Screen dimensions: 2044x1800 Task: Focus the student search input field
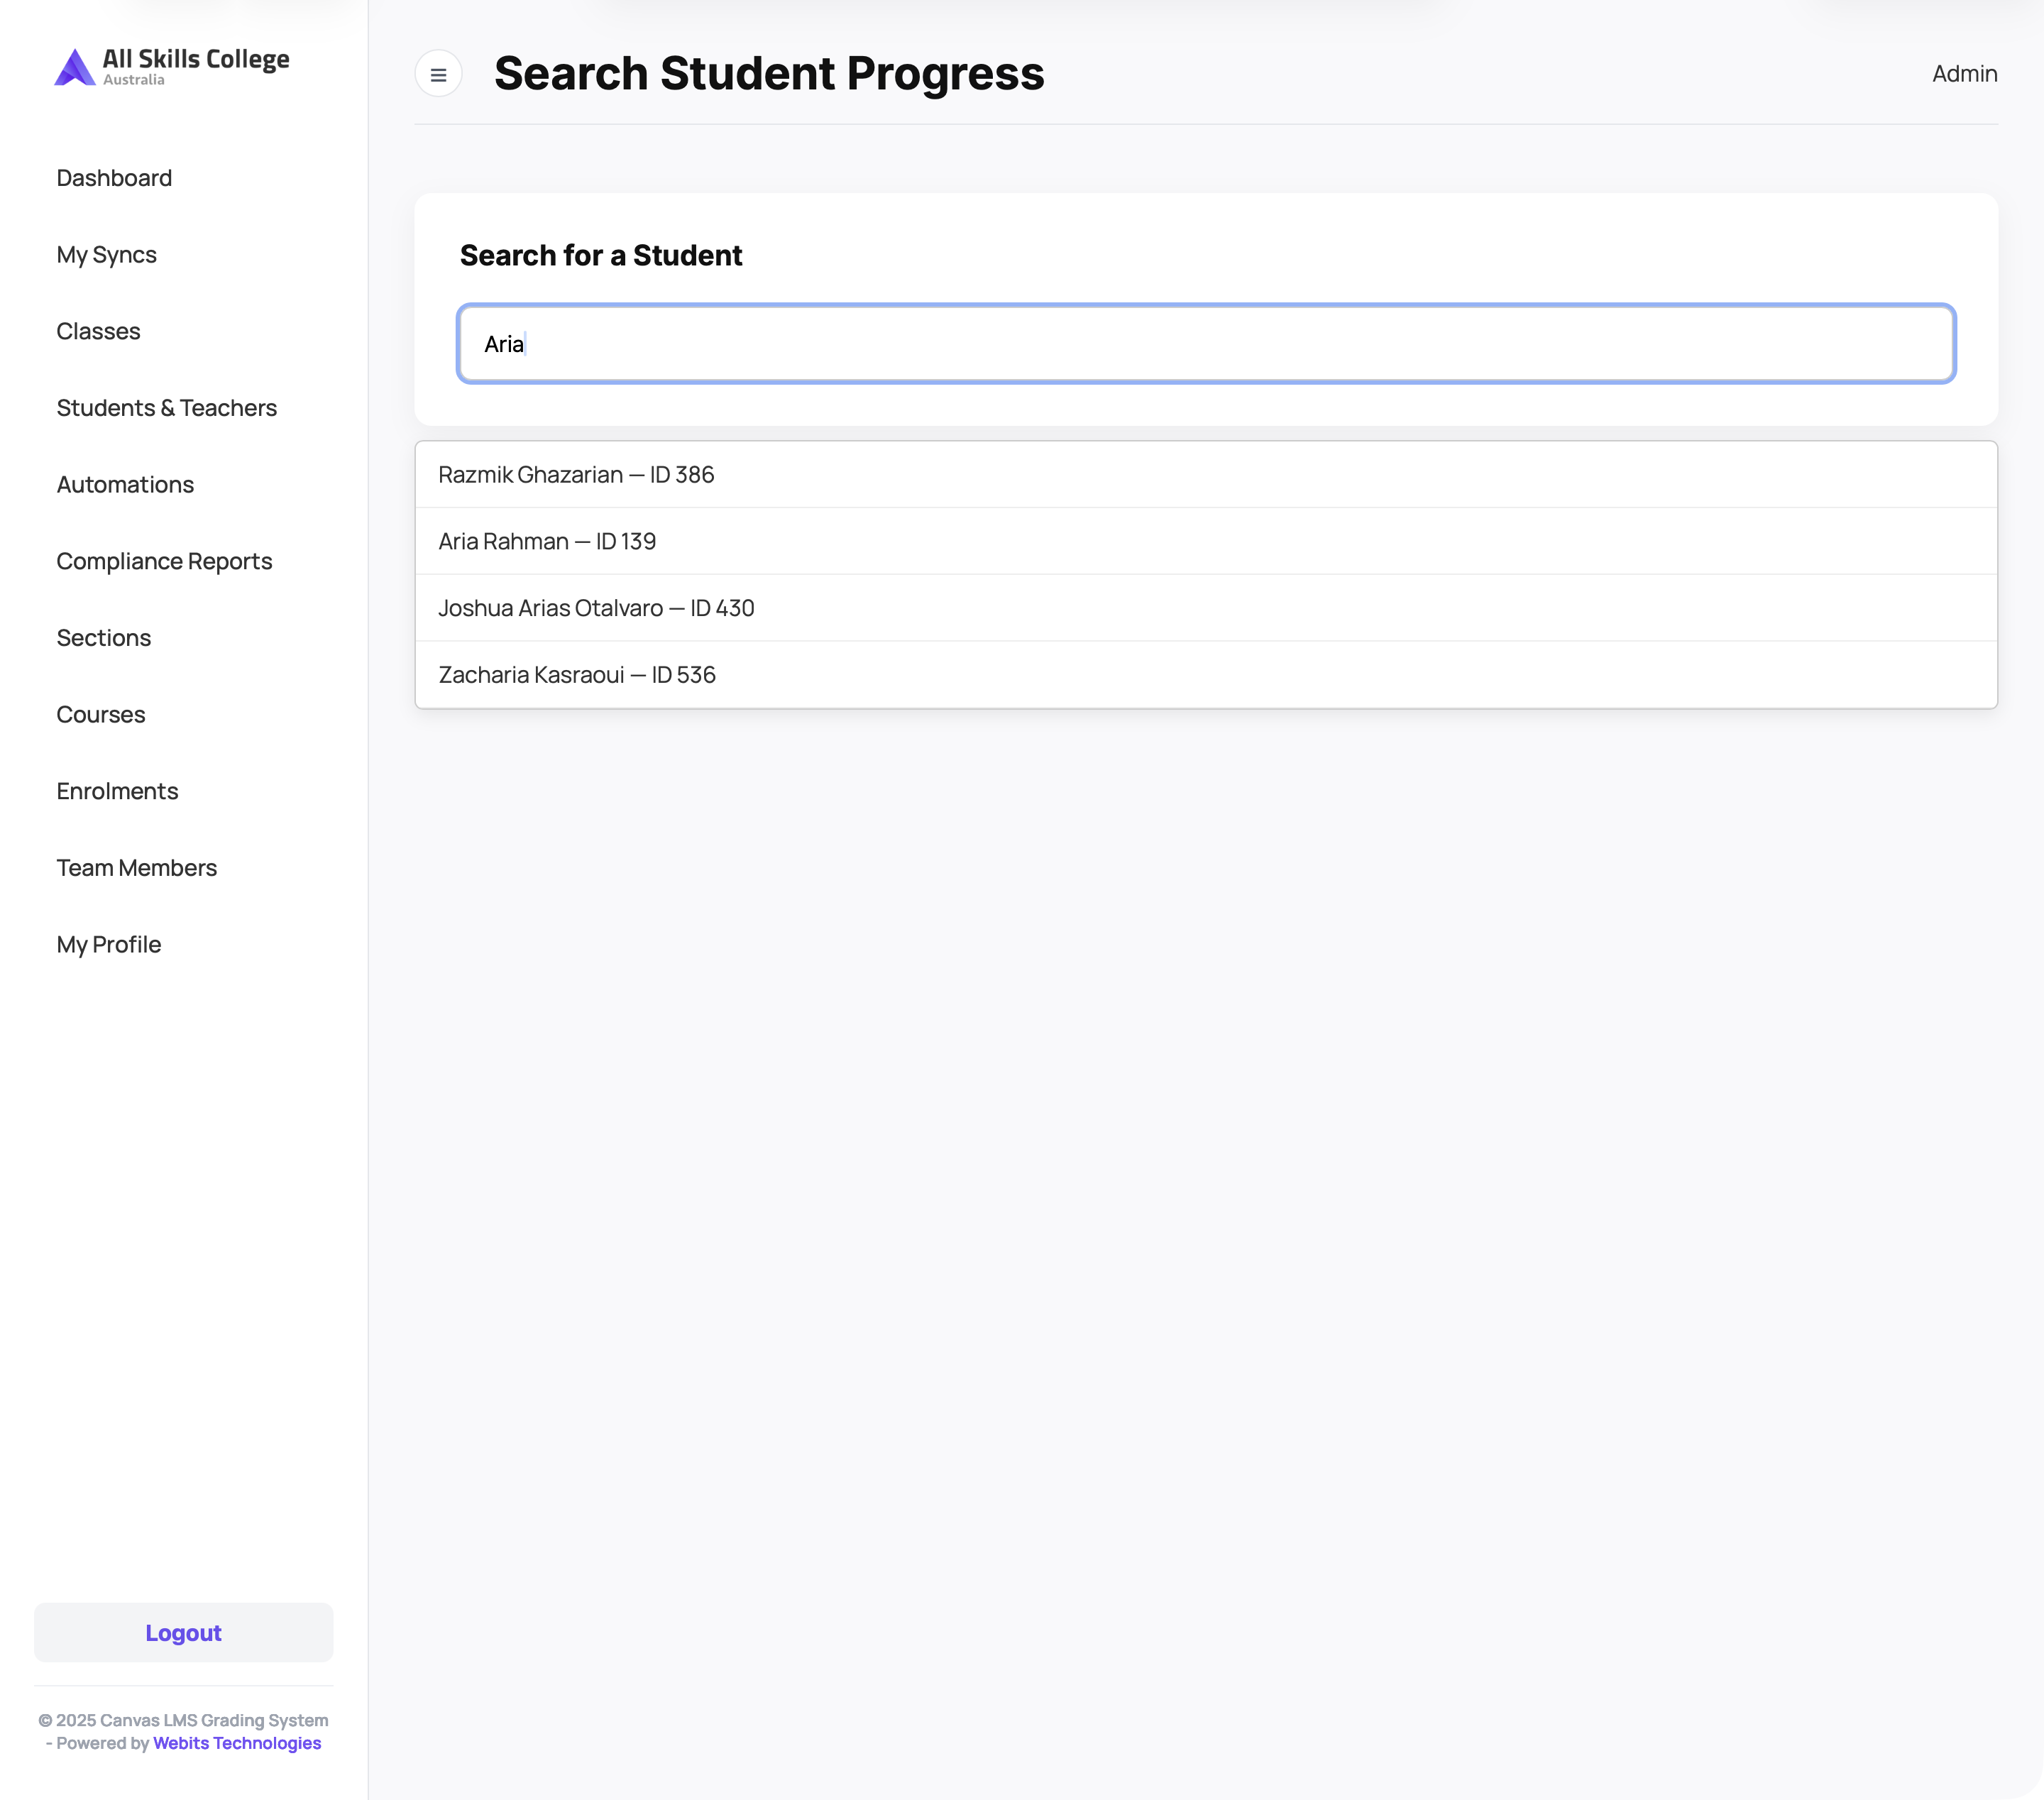click(x=1206, y=344)
